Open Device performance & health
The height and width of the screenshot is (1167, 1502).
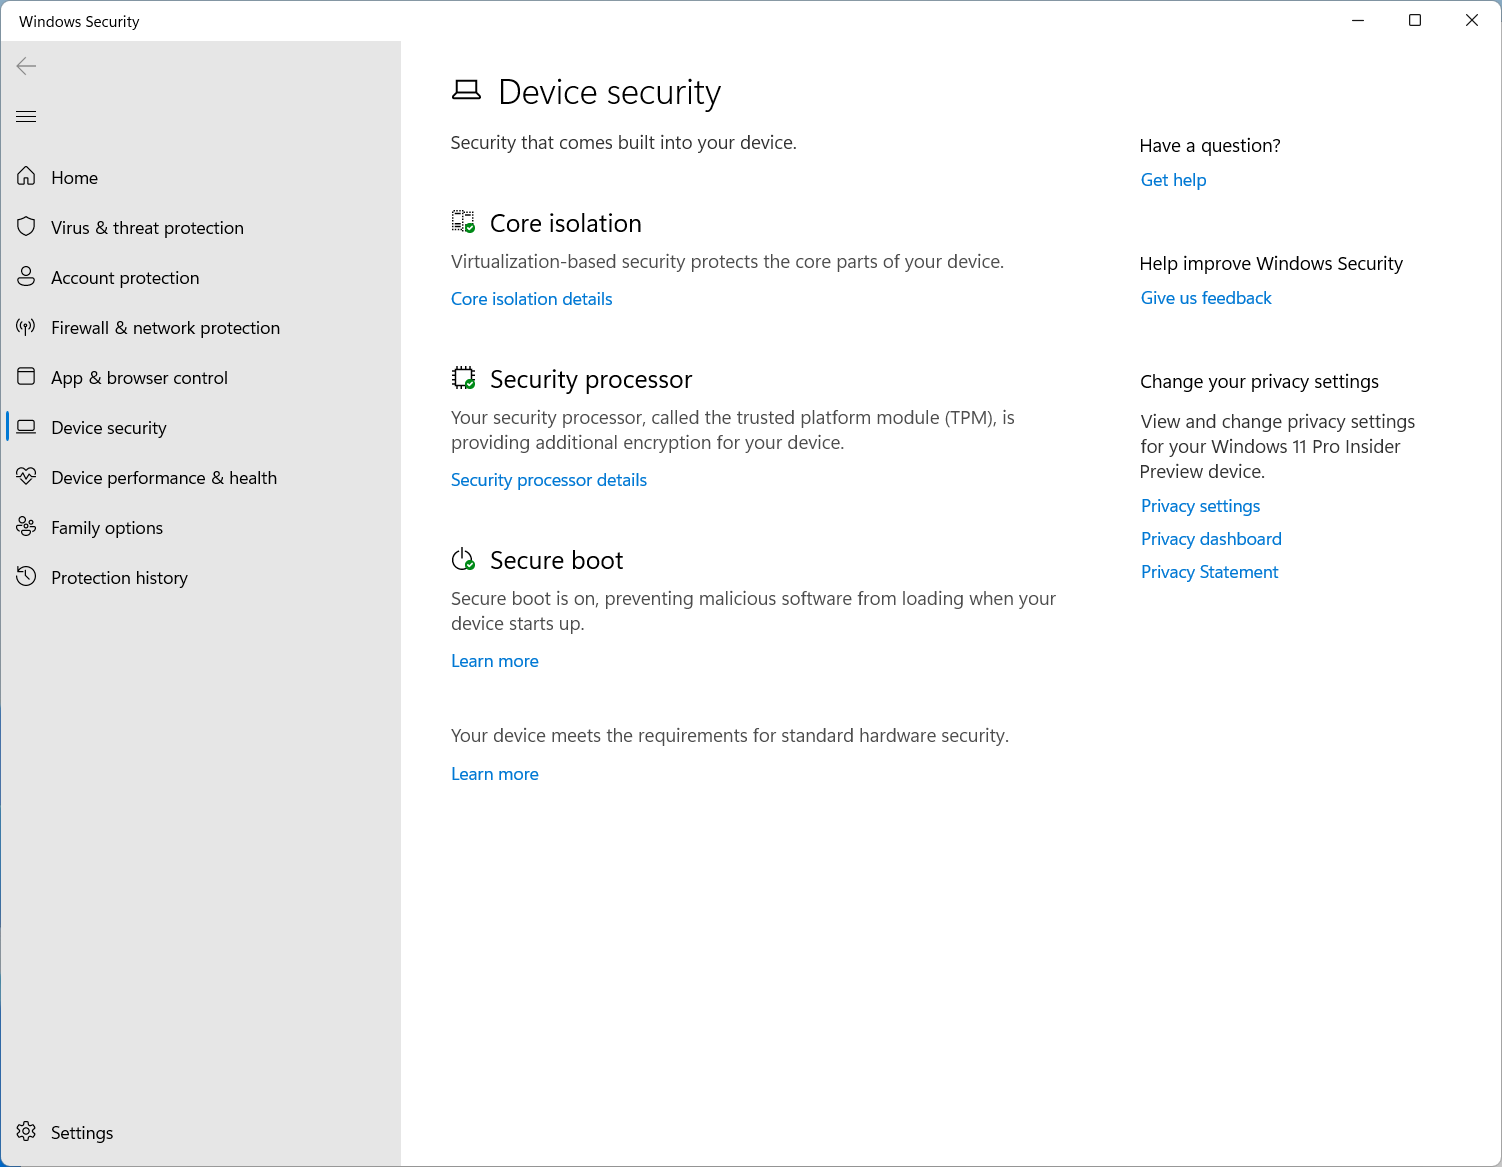tap(200, 477)
